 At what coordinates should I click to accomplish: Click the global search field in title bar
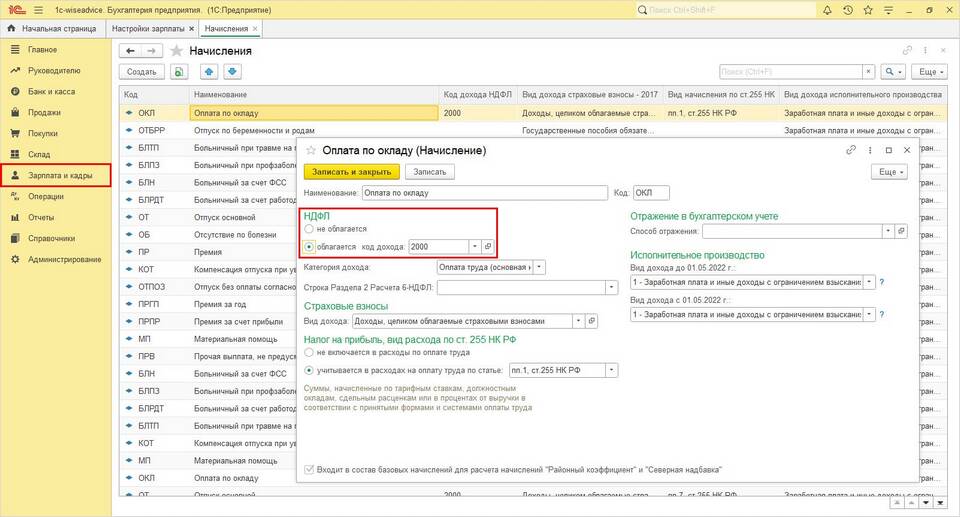click(726, 10)
